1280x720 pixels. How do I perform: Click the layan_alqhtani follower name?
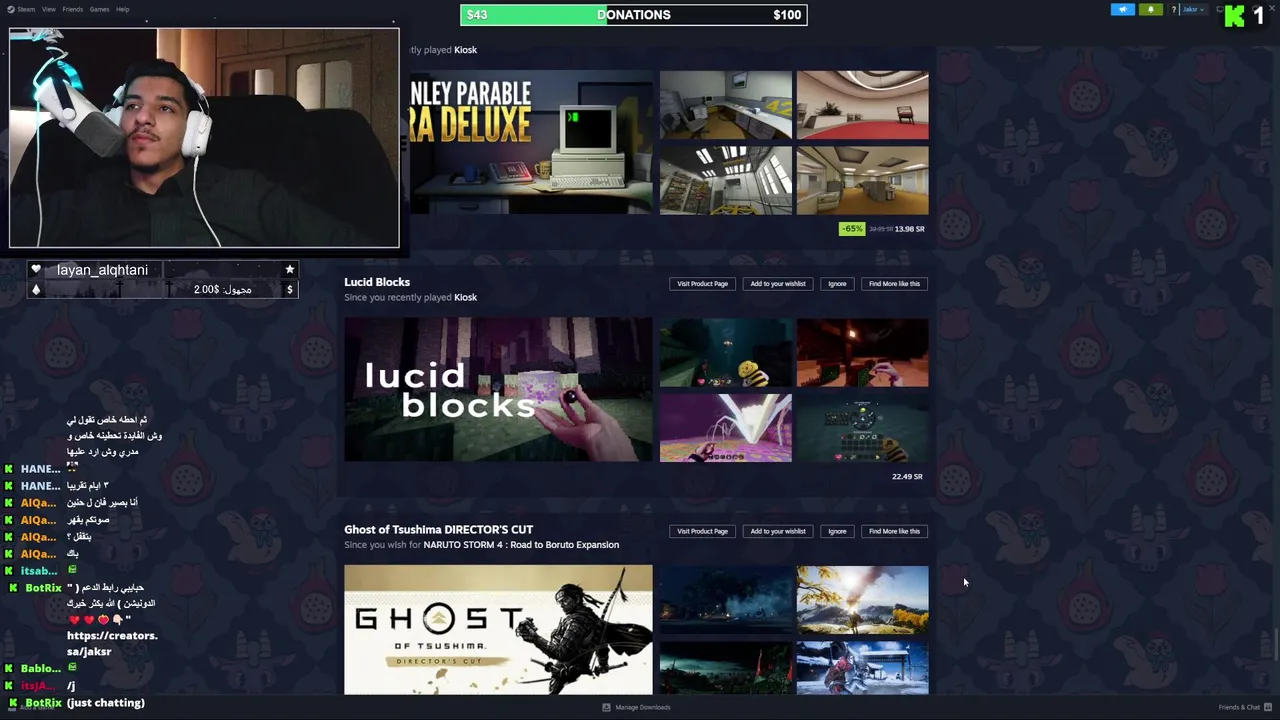pos(102,270)
